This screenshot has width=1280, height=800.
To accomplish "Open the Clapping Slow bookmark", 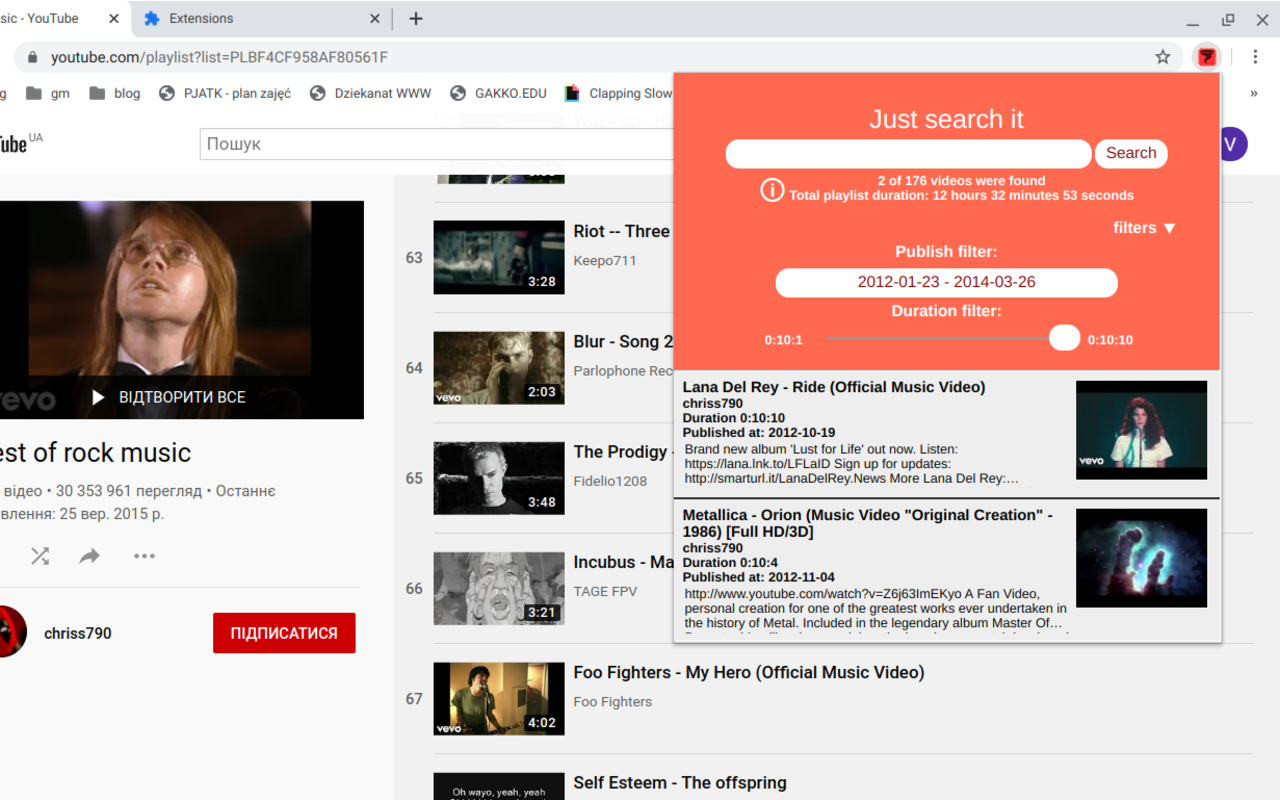I will 618,93.
